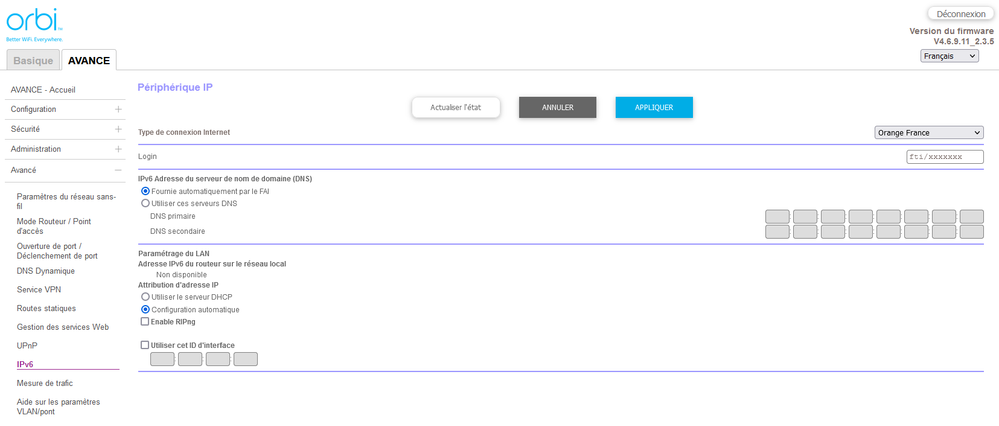Select Configuration automatique radio button
This screenshot has height=426, width=999.
coord(145,309)
